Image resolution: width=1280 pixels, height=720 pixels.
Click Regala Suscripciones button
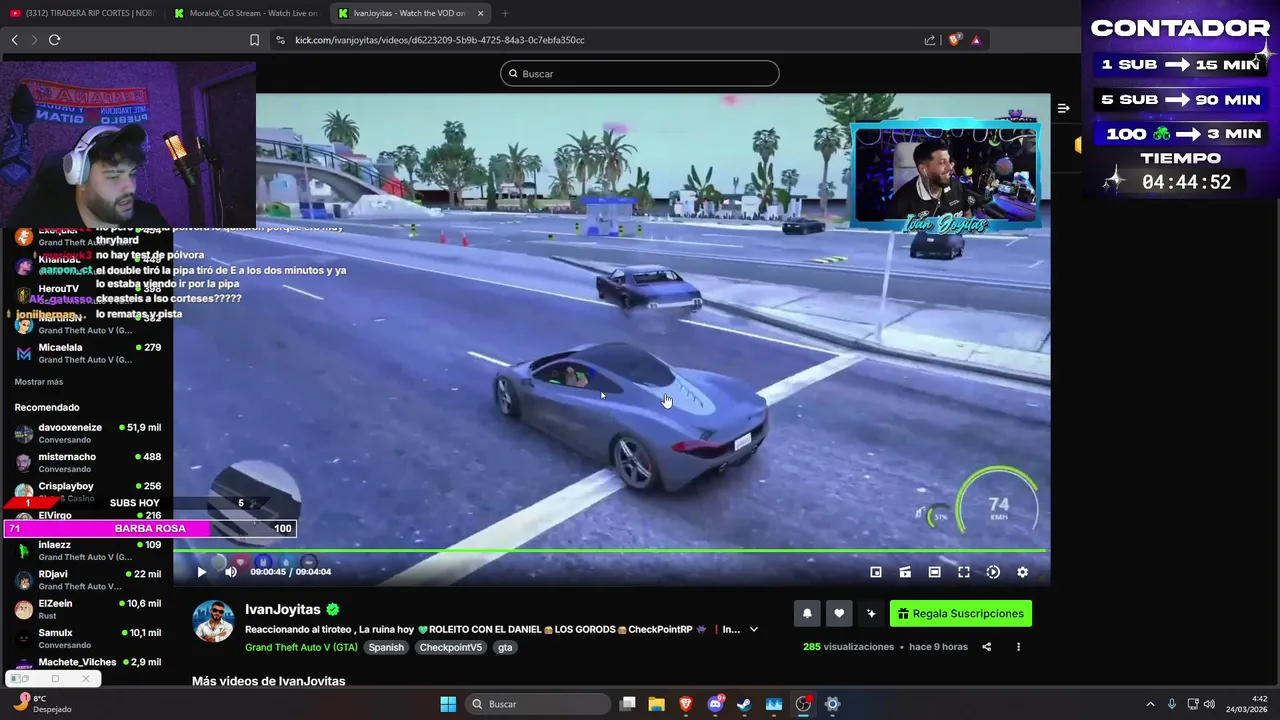click(x=961, y=614)
